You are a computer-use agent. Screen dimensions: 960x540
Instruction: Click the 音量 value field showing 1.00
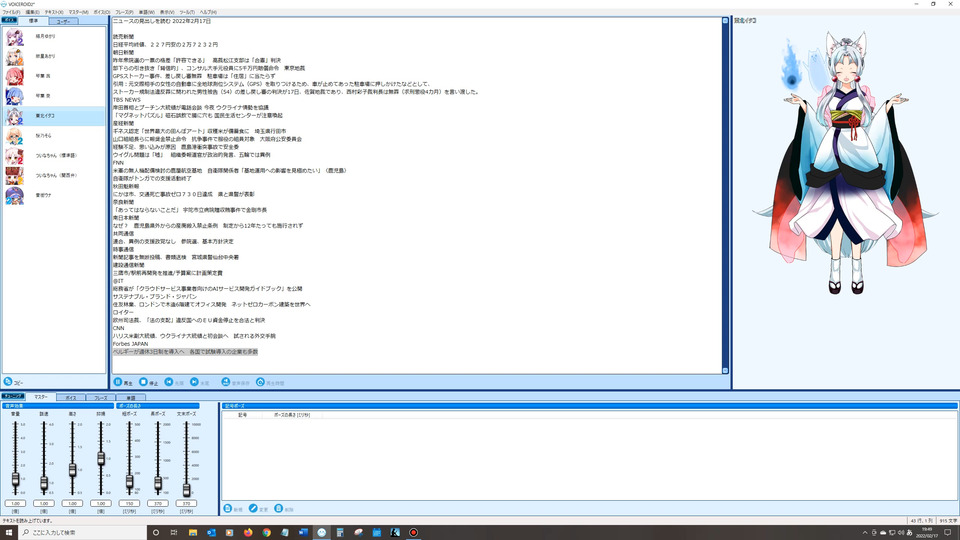[15, 503]
